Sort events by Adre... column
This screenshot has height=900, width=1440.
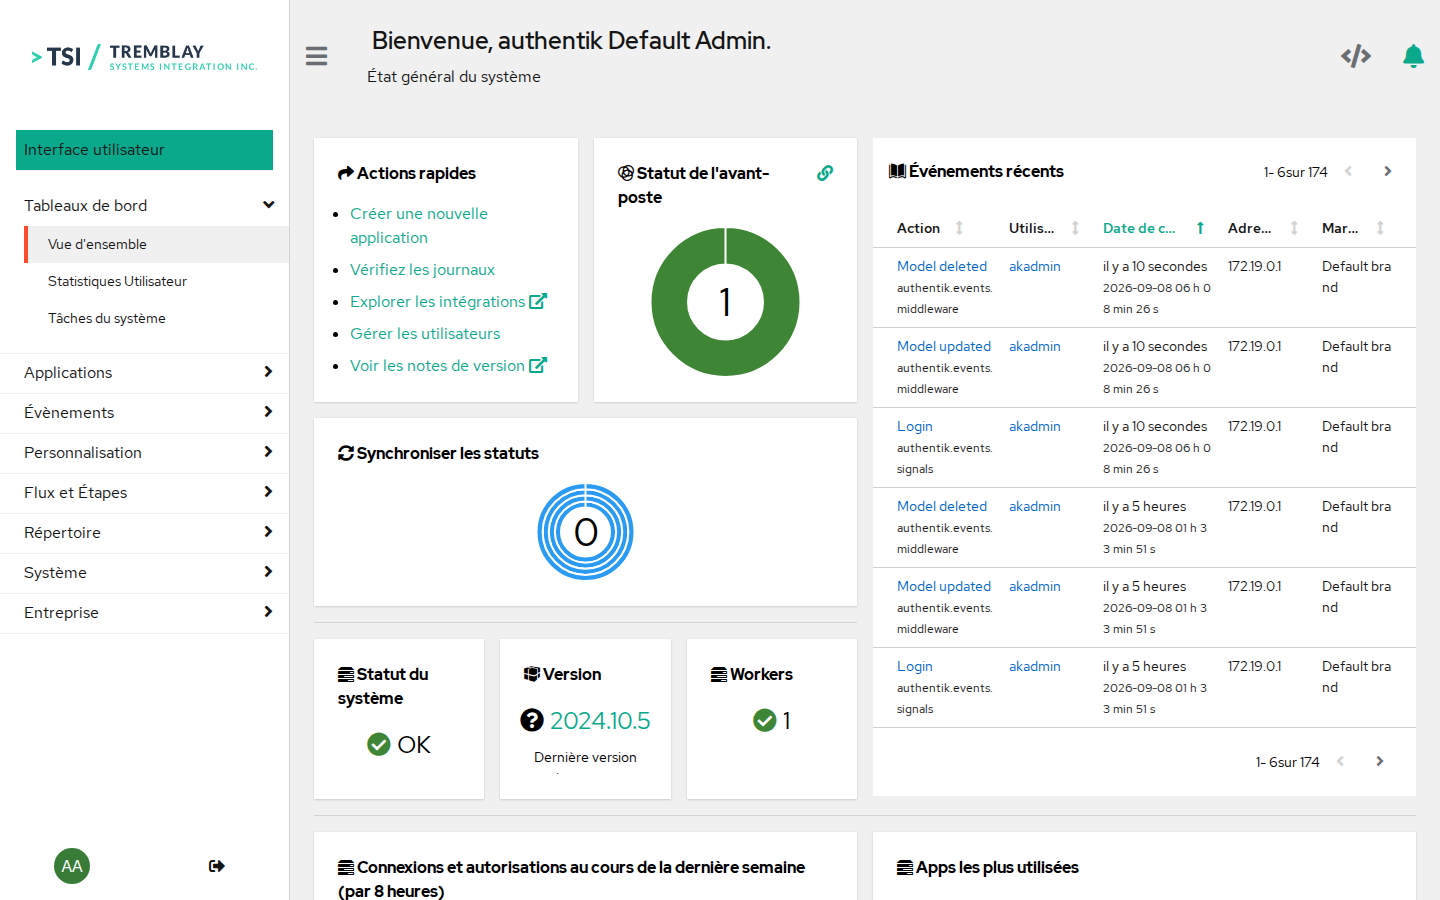(x=1263, y=228)
